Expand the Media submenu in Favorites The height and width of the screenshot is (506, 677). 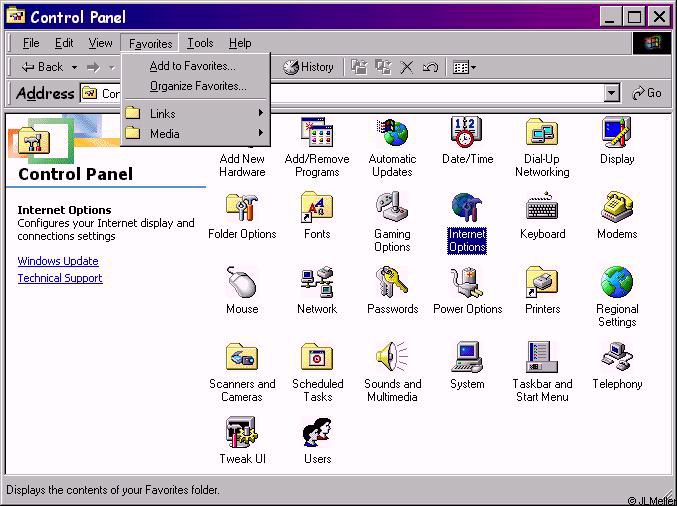195,133
